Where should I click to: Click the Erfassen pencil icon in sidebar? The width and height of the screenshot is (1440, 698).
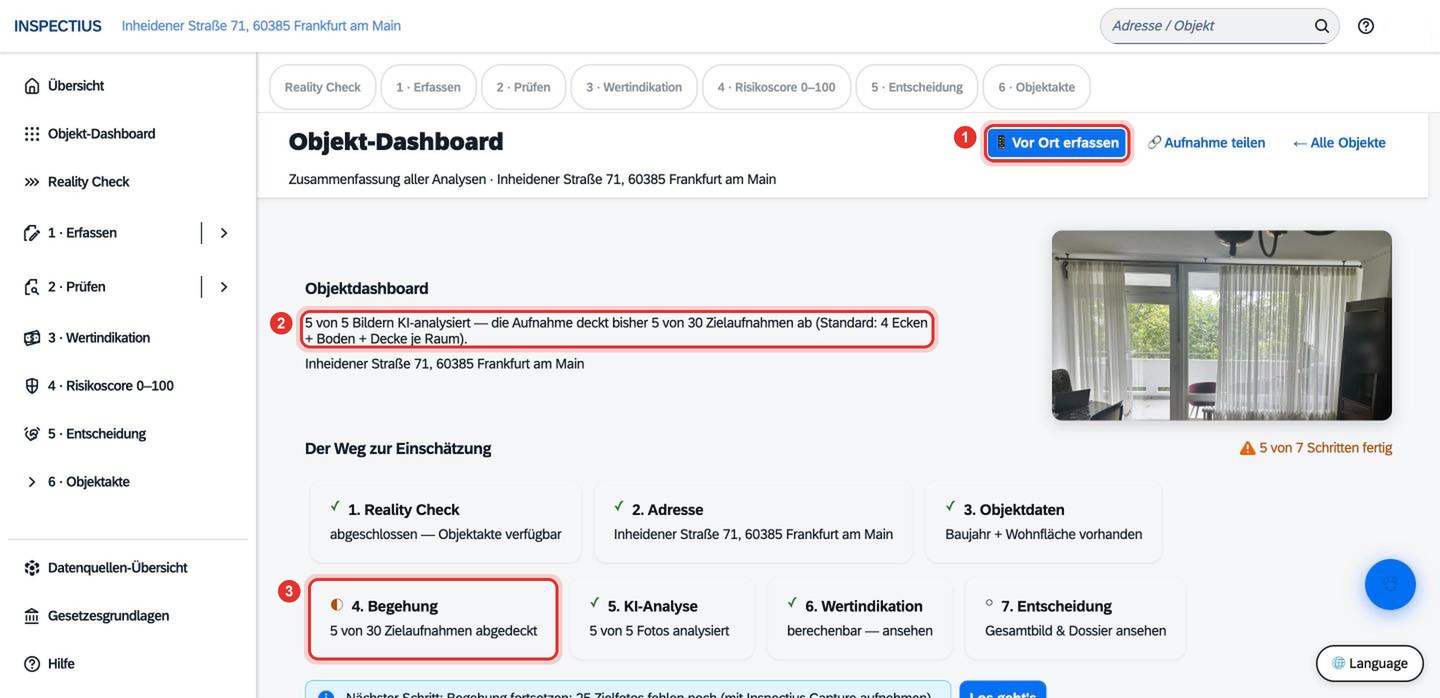pos(32,233)
